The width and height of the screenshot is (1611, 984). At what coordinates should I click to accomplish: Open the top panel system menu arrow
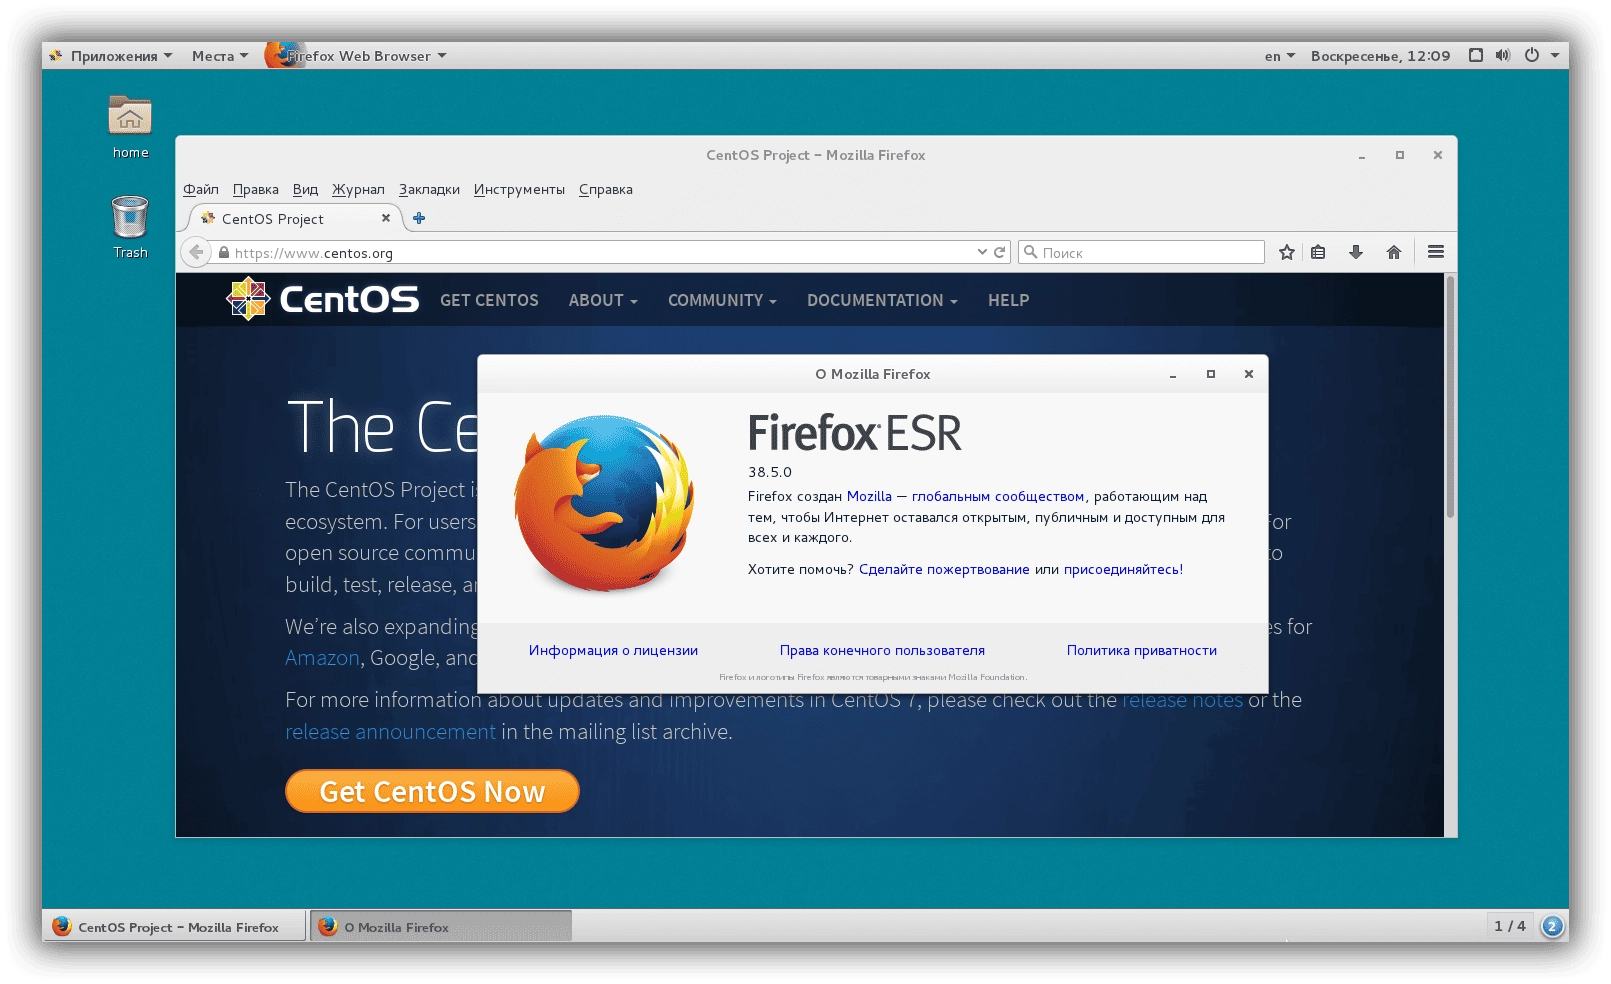pos(1555,55)
